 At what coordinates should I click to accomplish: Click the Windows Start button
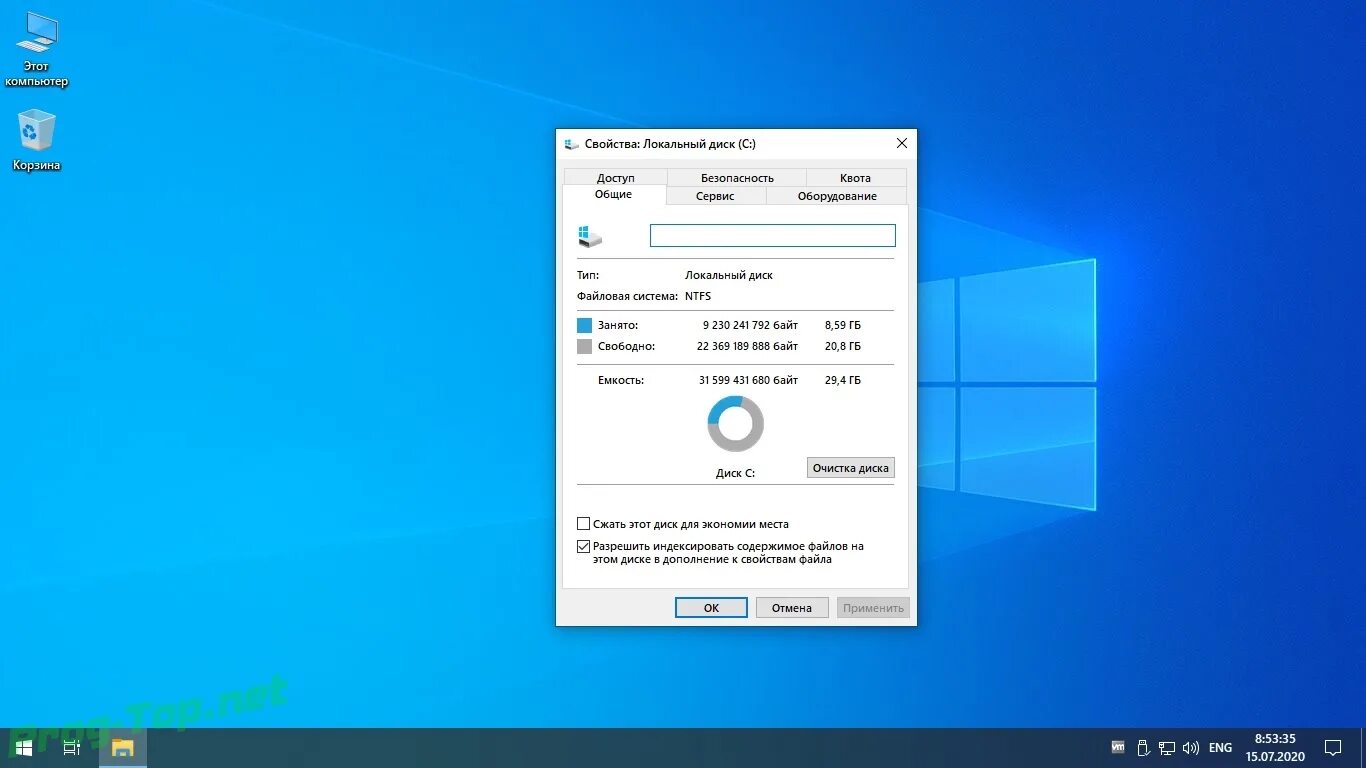coord(22,747)
